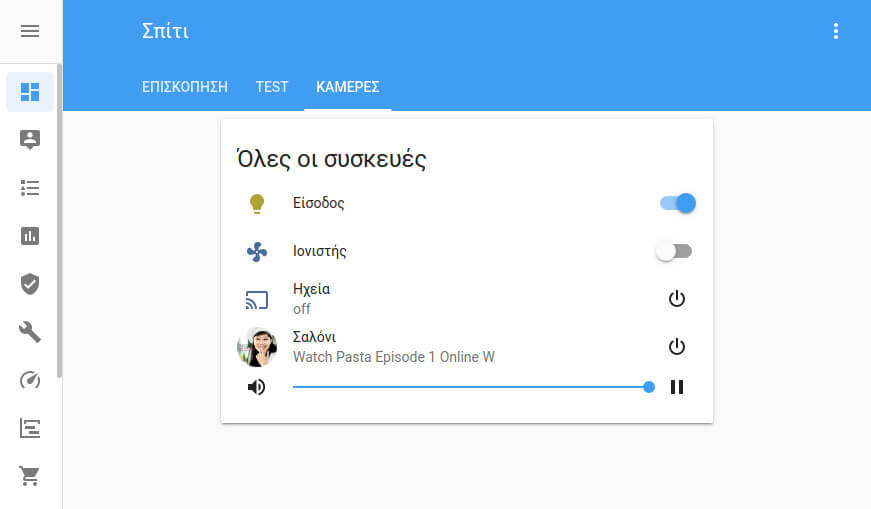The width and height of the screenshot is (871, 509).
Task: Open the Logbook list sidebar icon
Action: coord(30,188)
